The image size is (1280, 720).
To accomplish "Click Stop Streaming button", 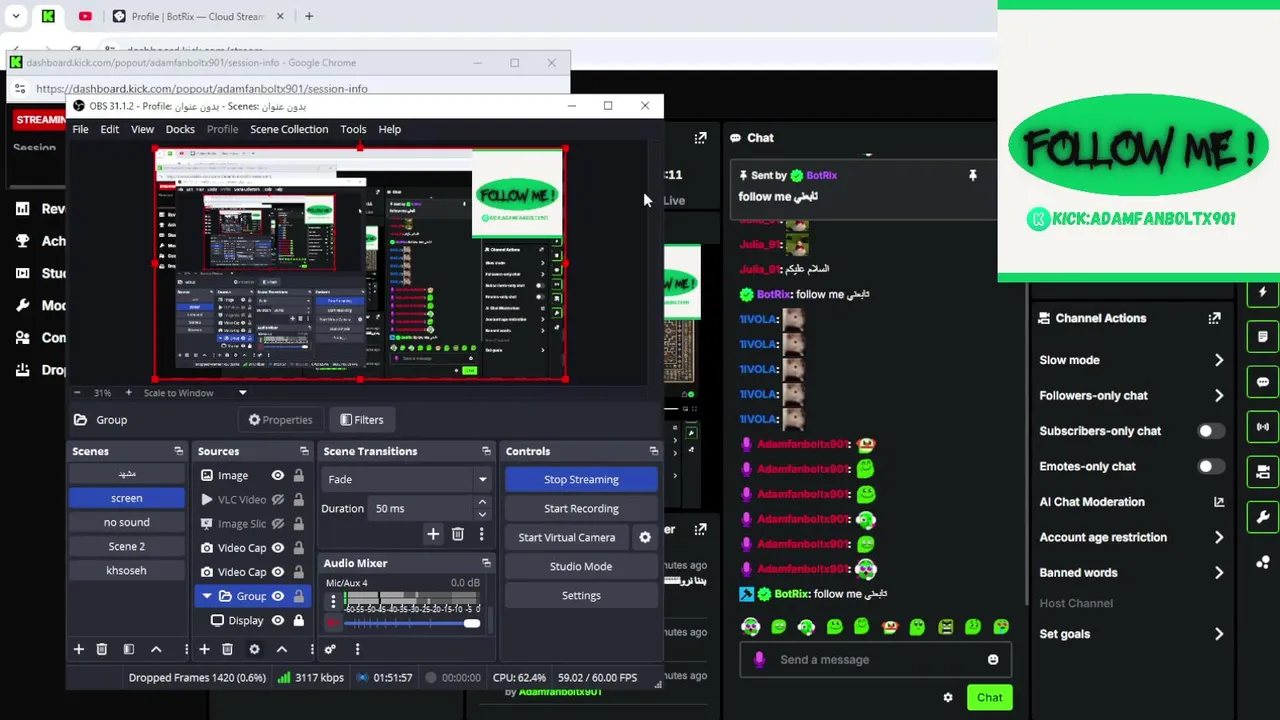I will (x=581, y=479).
